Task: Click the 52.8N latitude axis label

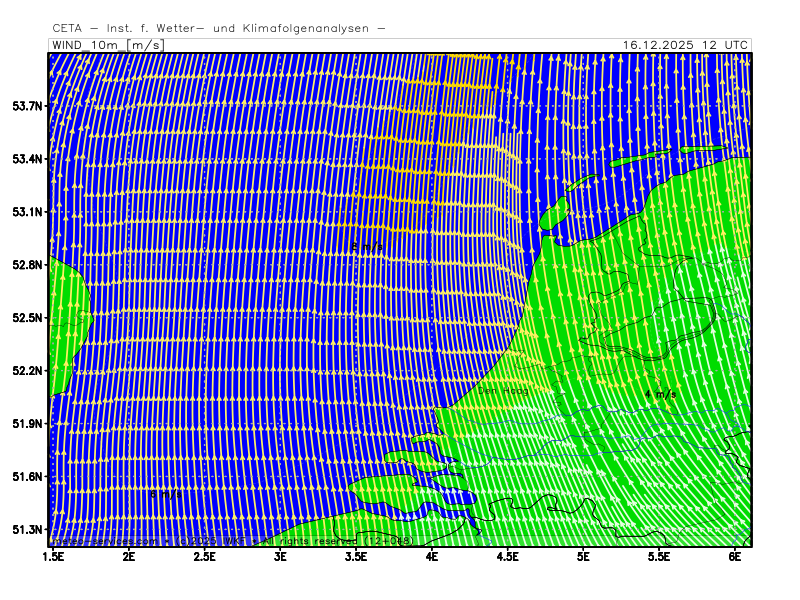Action: (27, 265)
